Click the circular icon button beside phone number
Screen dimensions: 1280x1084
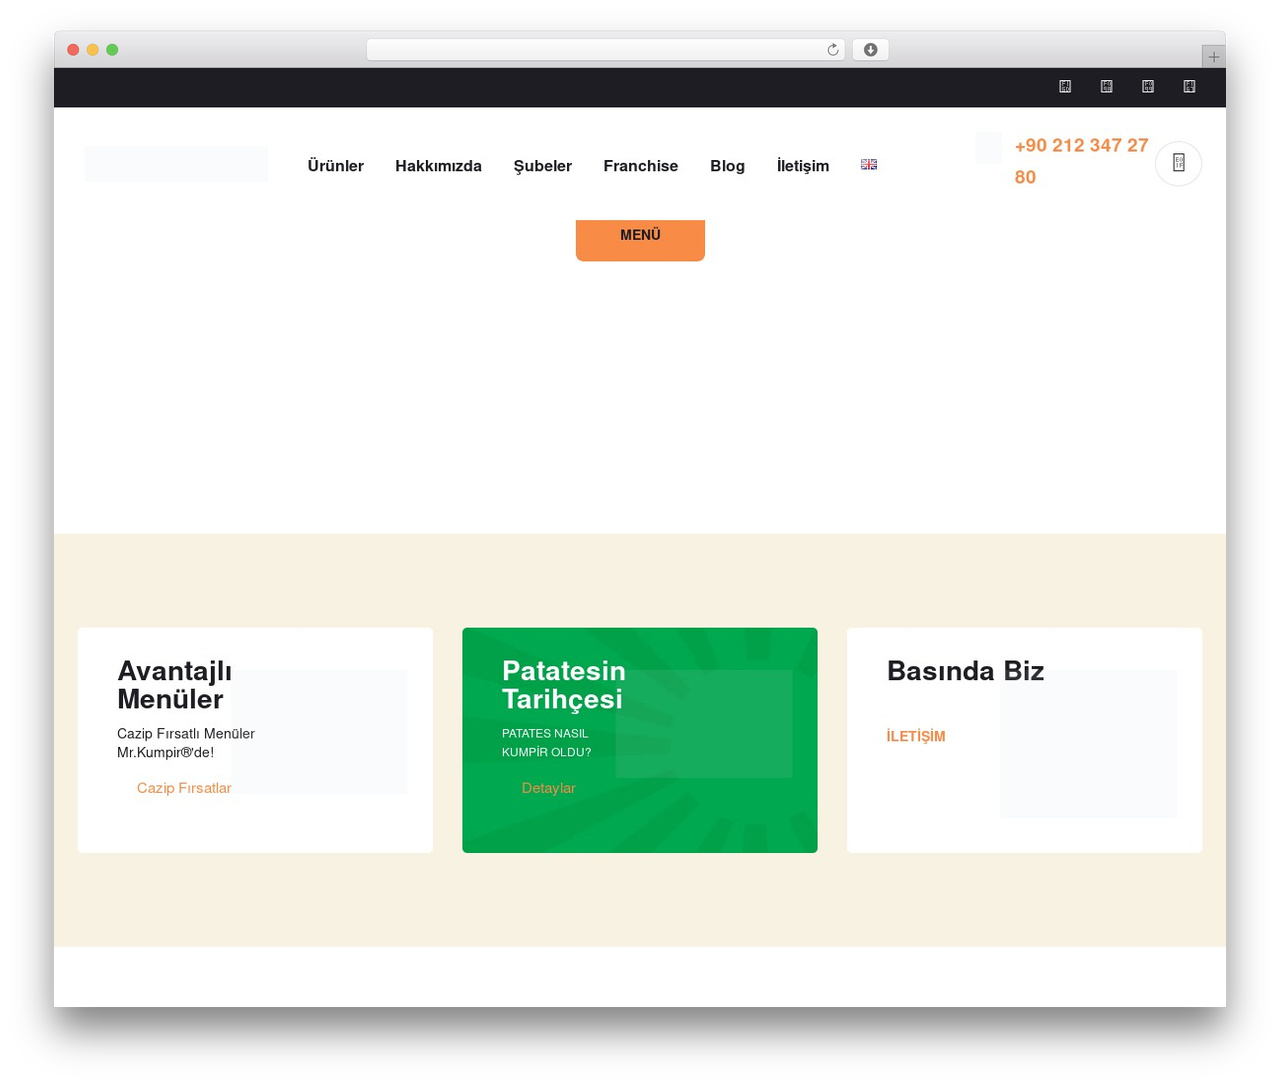click(x=1178, y=163)
